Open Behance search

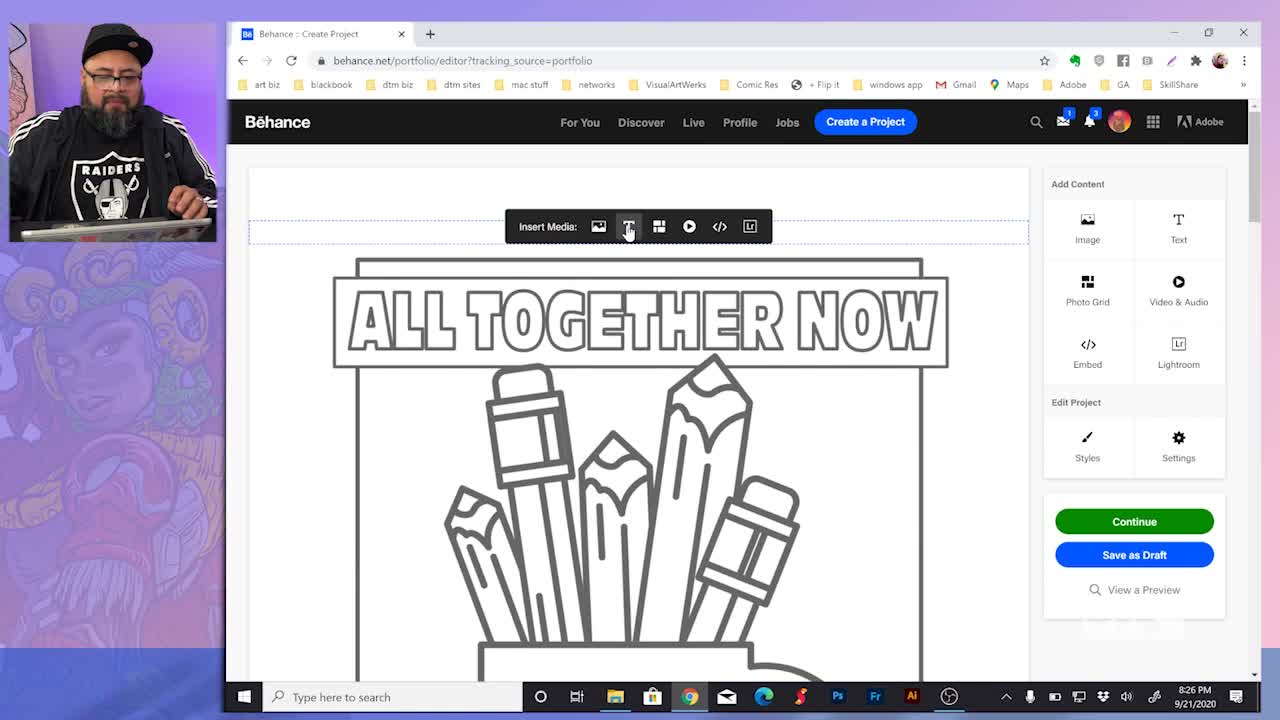click(1036, 122)
